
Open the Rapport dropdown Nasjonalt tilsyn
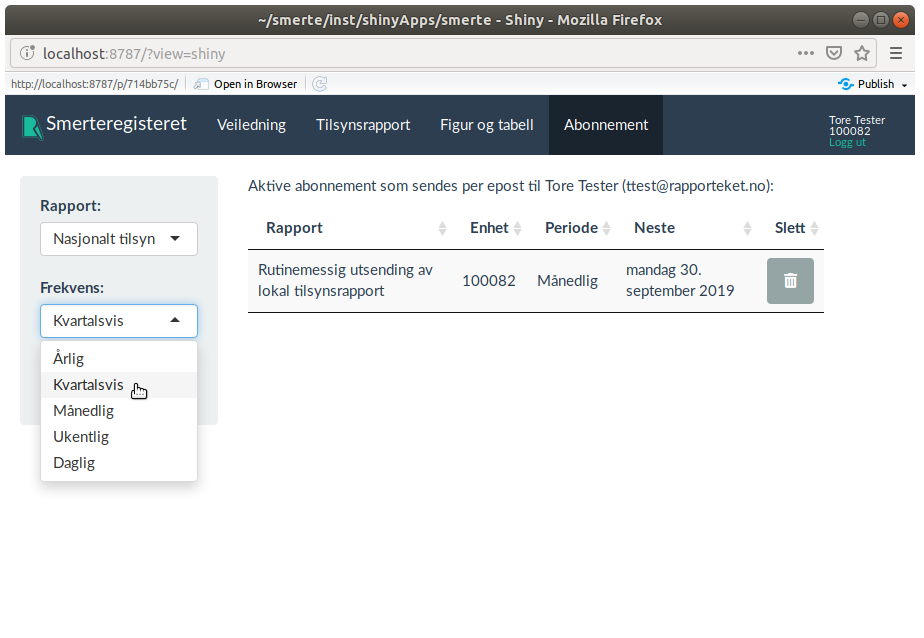click(x=118, y=239)
